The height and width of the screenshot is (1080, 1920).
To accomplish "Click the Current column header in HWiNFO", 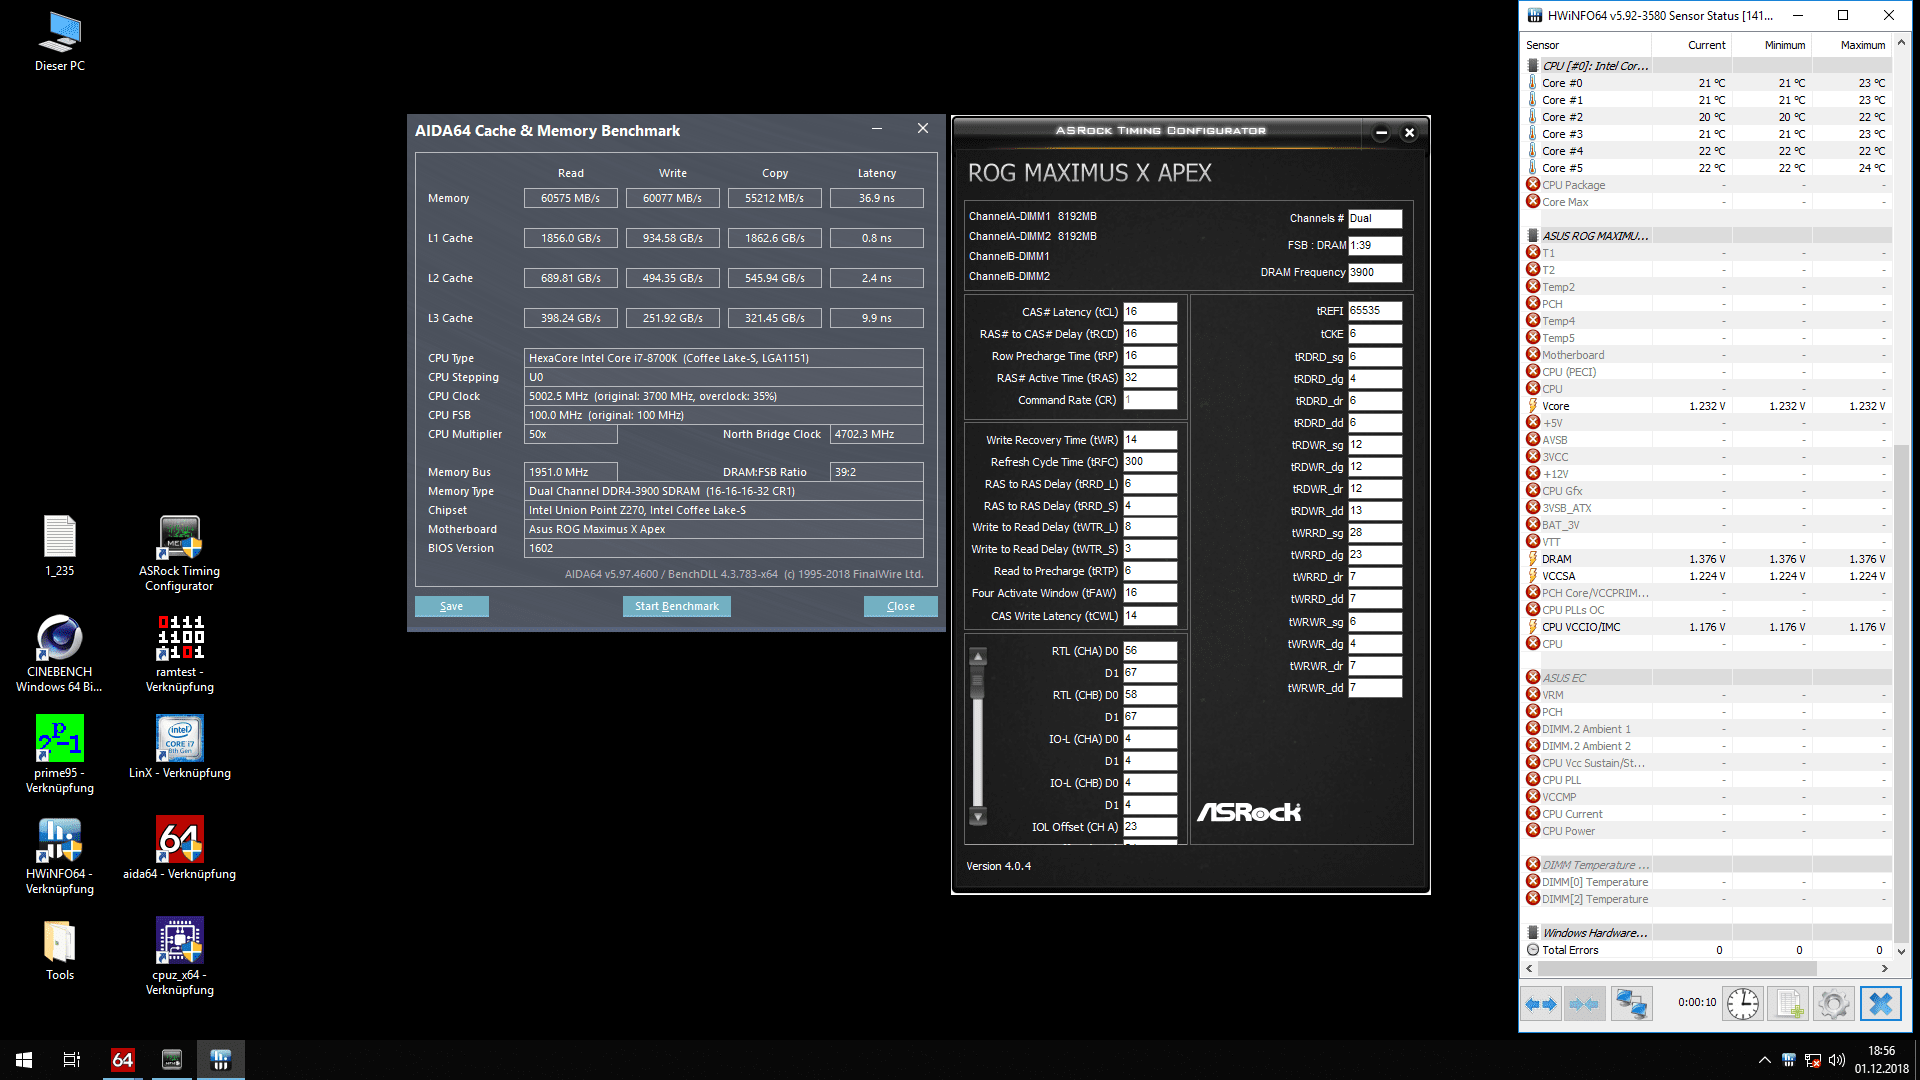I will 1692,45.
